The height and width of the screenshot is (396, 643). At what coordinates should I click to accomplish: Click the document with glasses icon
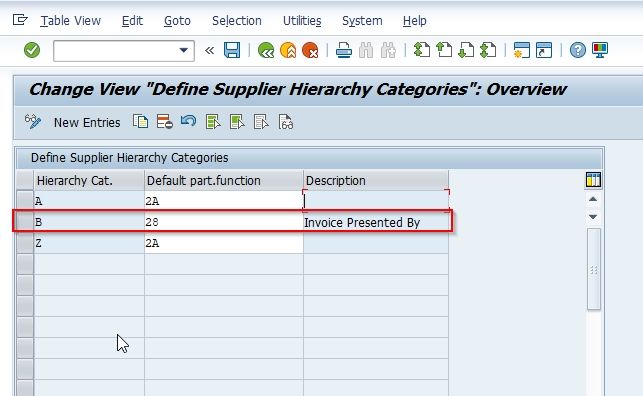tap(286, 122)
